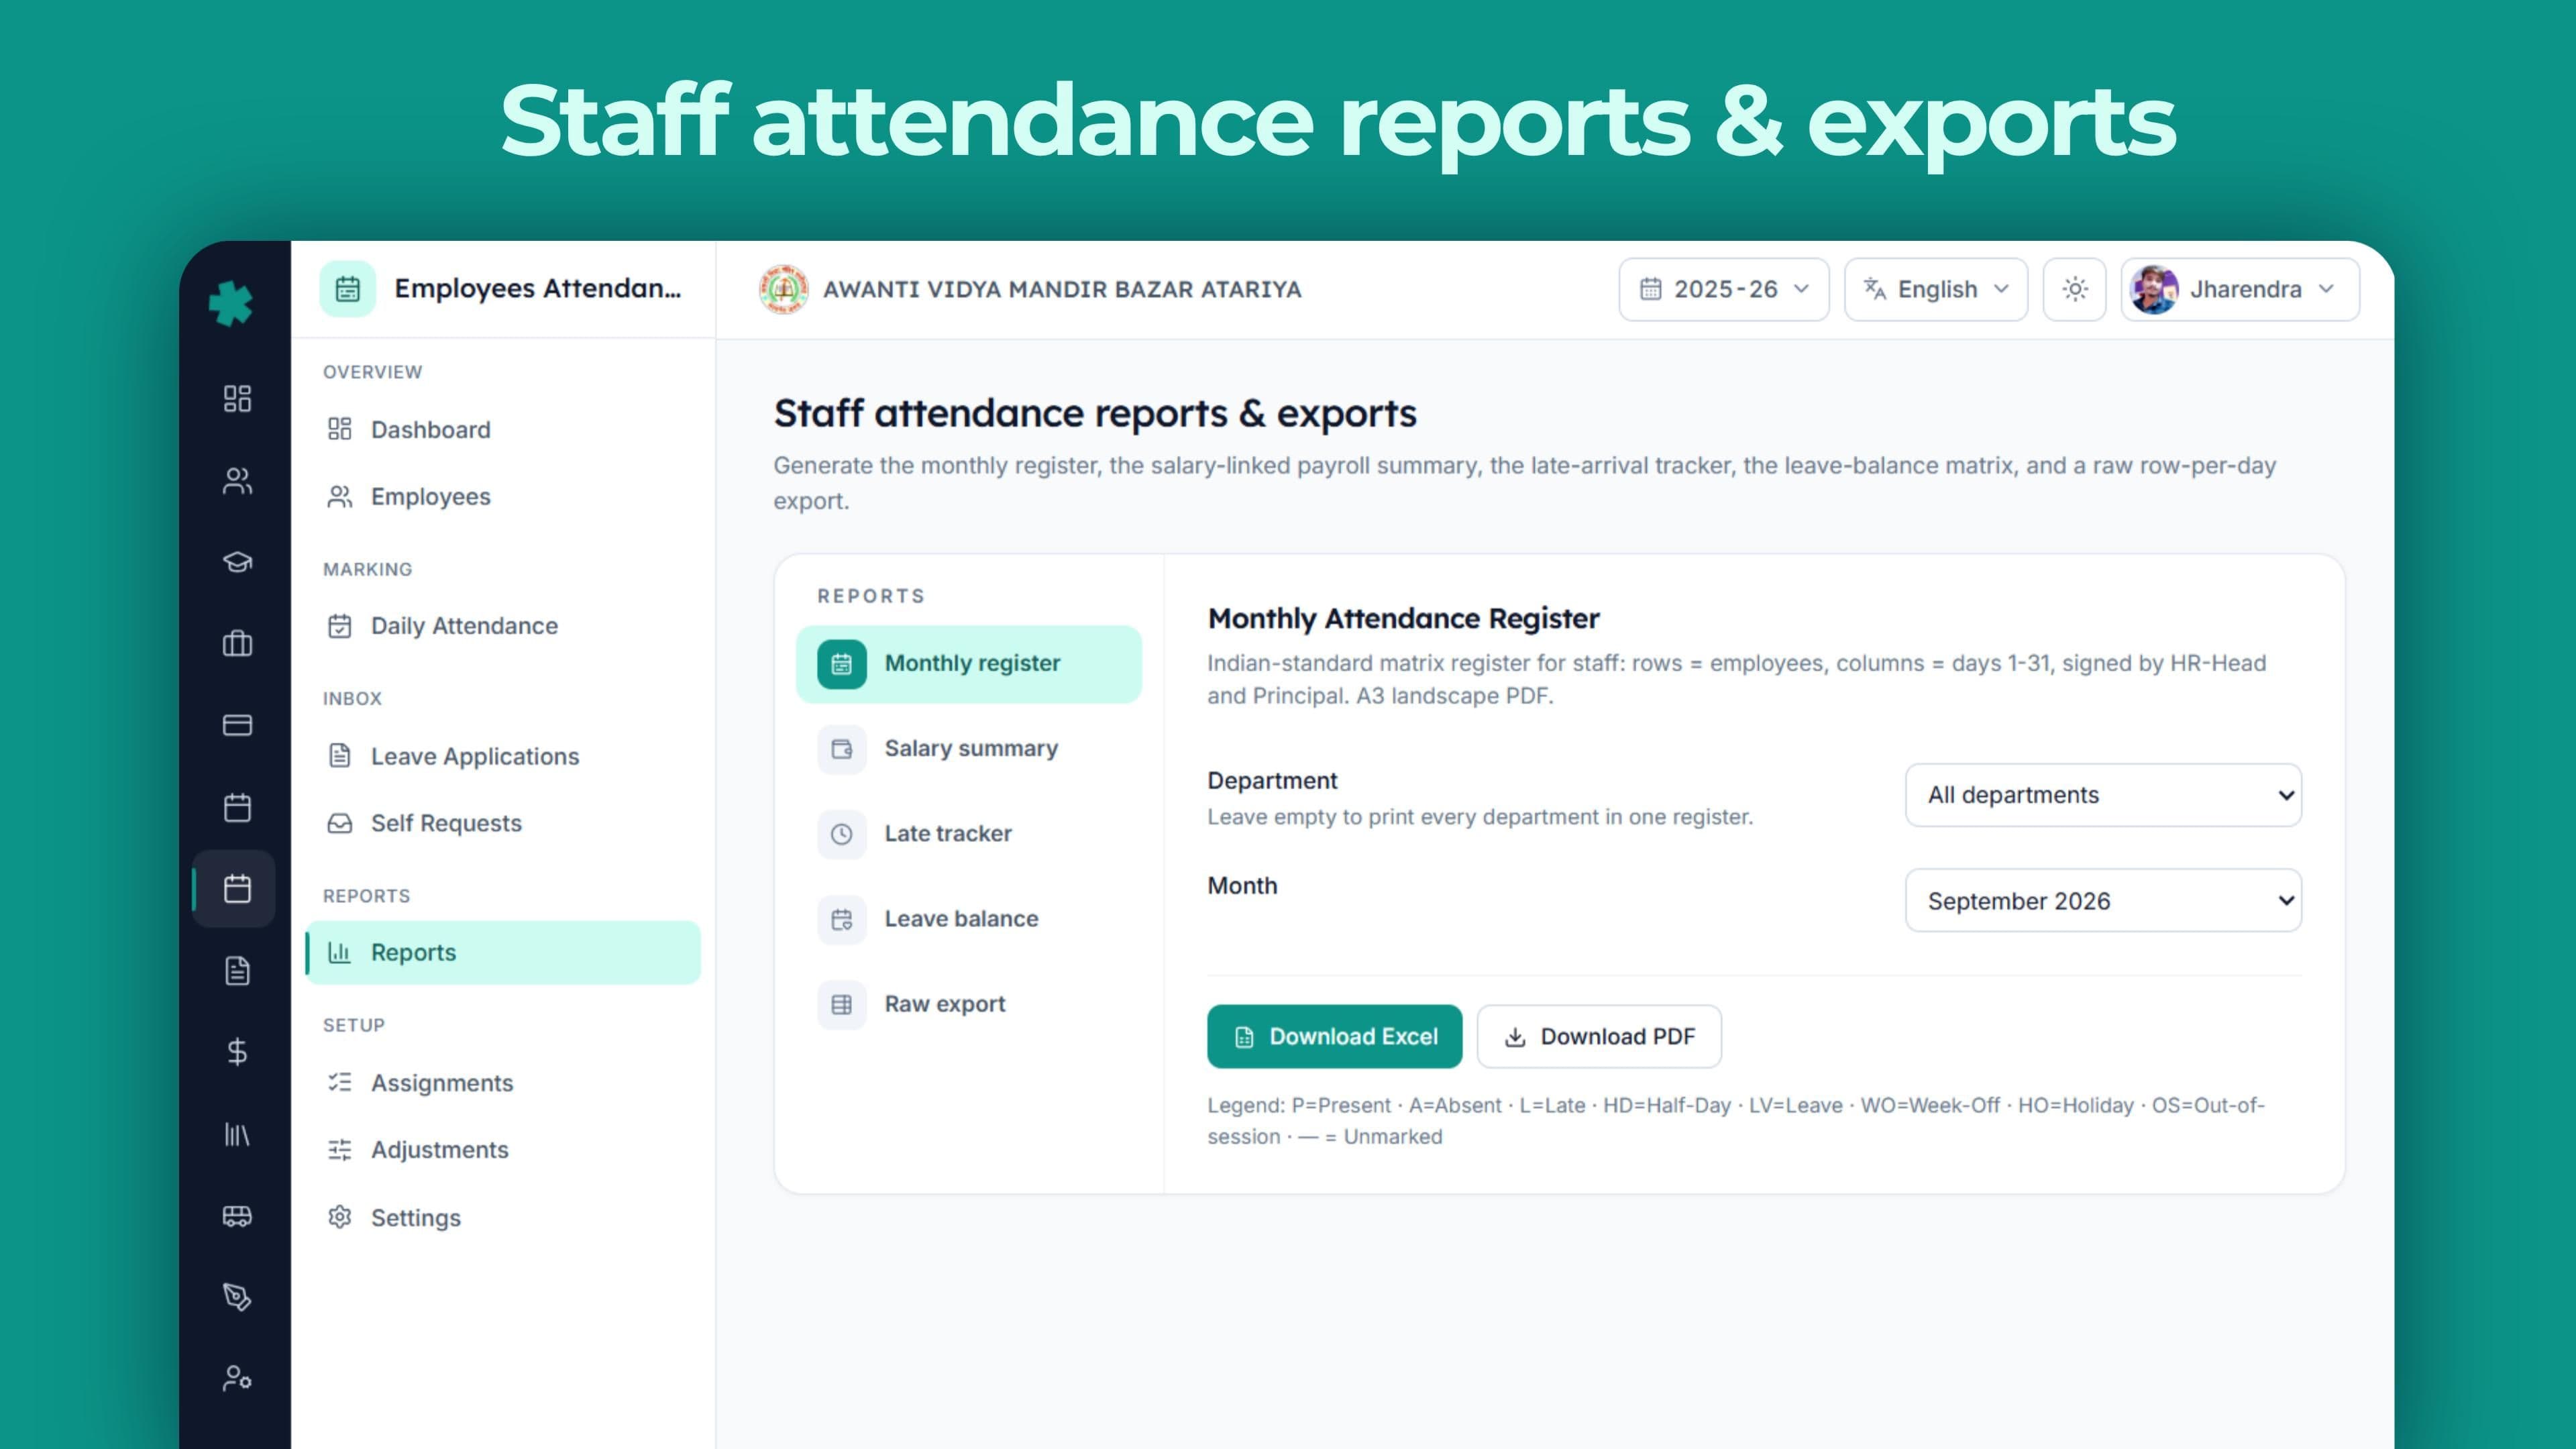Image resolution: width=2576 pixels, height=1449 pixels.
Task: Expand the Jharendra user menu chevron
Action: point(2327,289)
